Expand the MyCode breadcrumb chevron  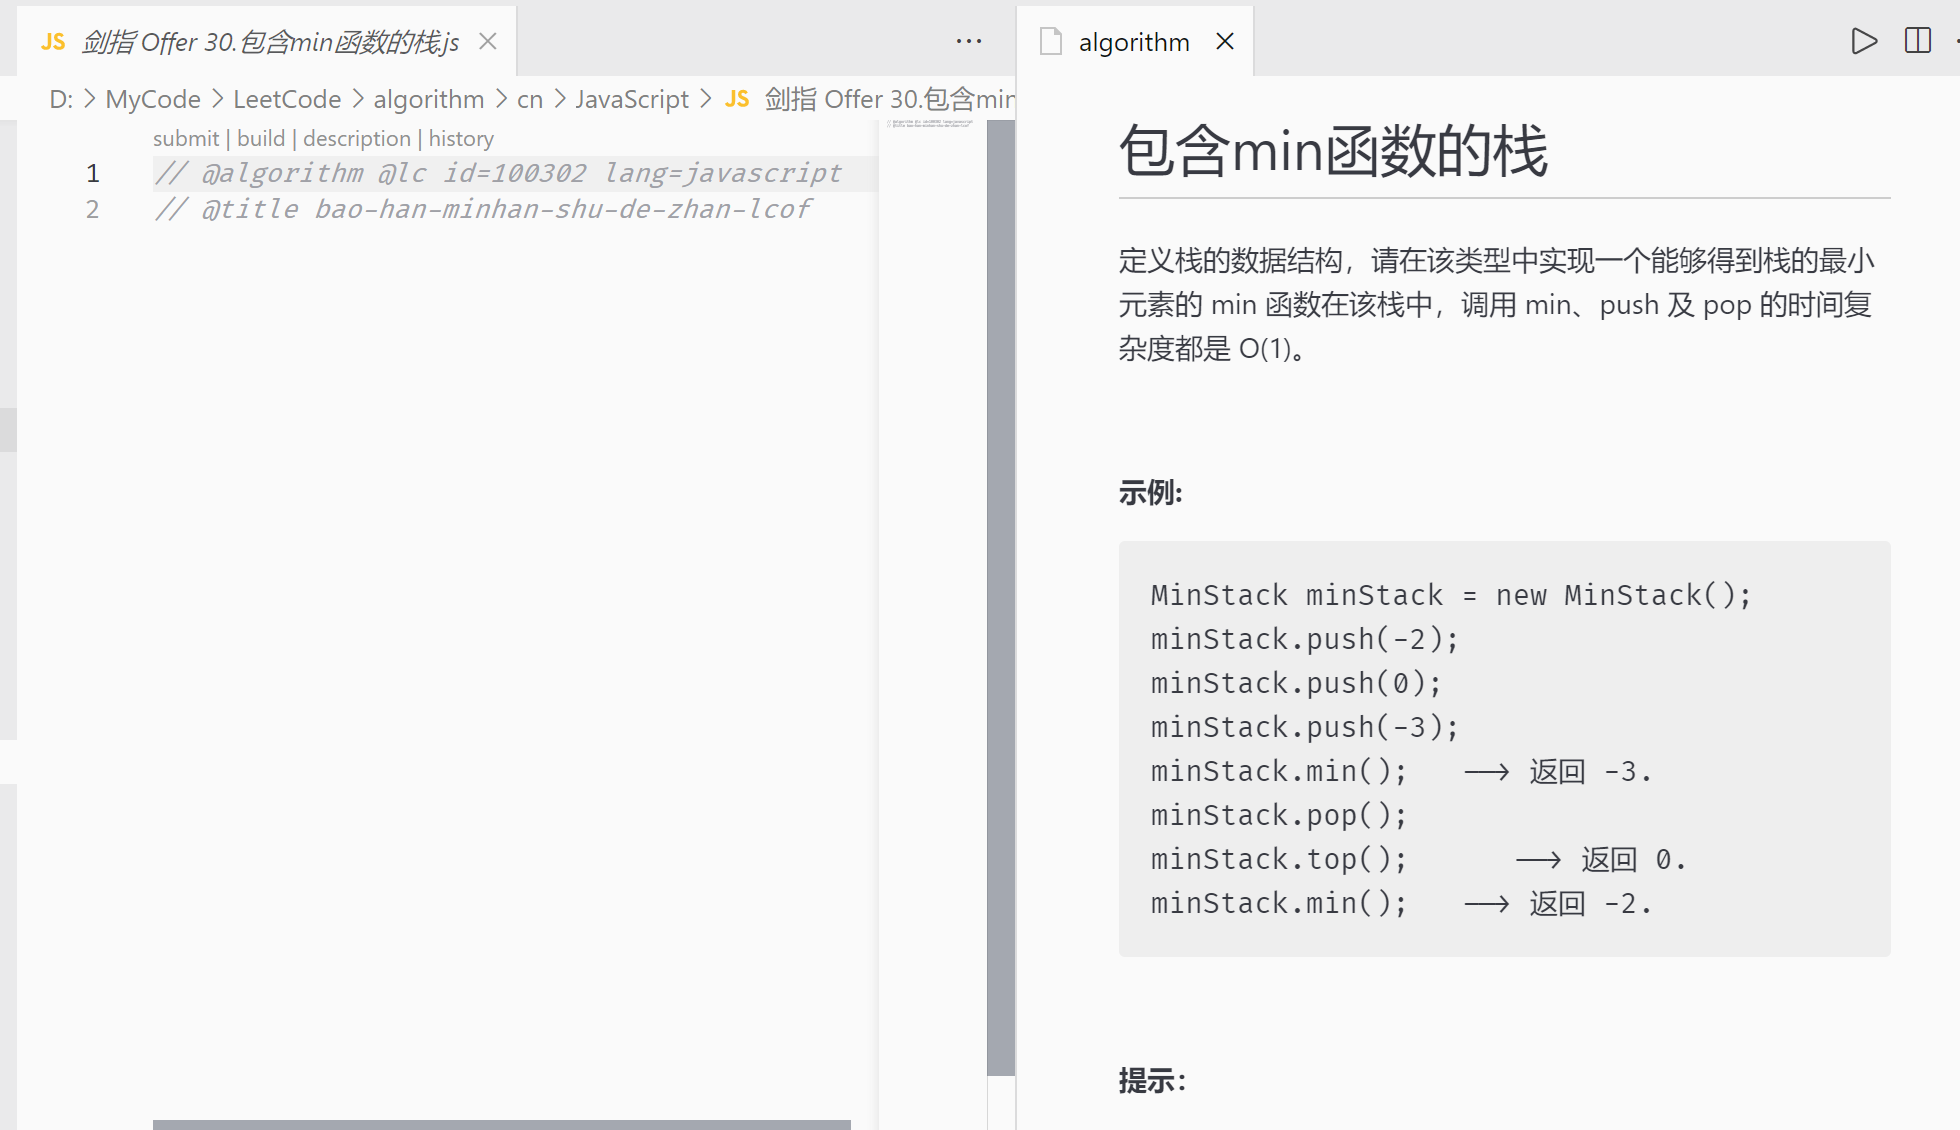pyautogui.click(x=216, y=99)
